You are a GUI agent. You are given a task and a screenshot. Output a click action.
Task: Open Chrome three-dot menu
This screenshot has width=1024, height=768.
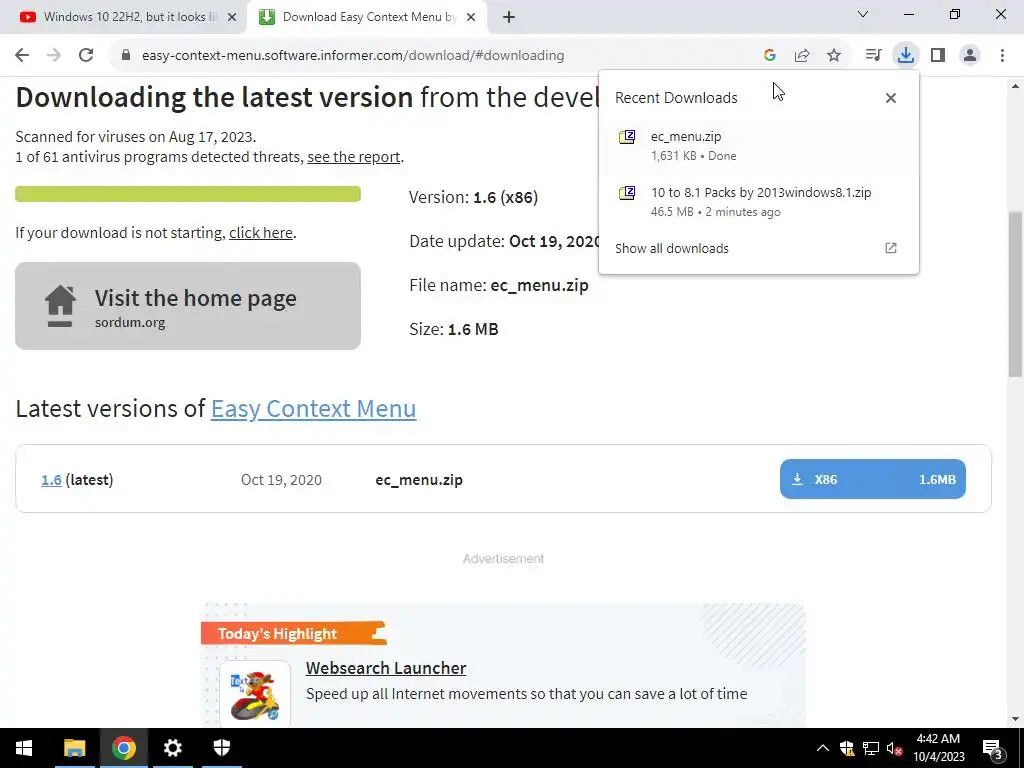[x=1002, y=56]
